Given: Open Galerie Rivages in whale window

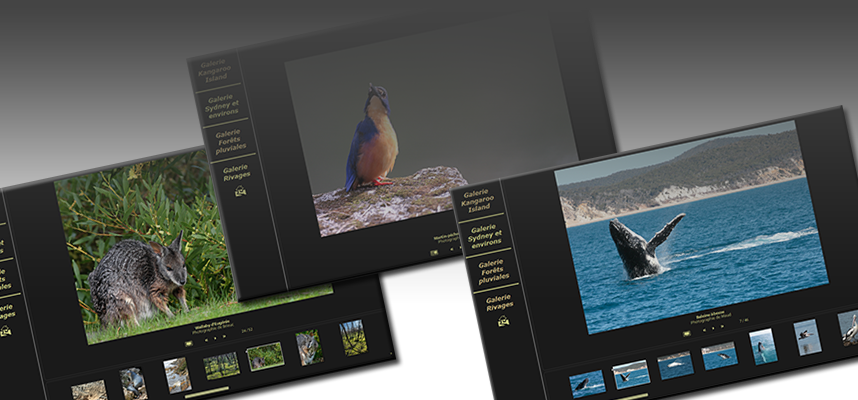Looking at the screenshot, I should click(498, 303).
